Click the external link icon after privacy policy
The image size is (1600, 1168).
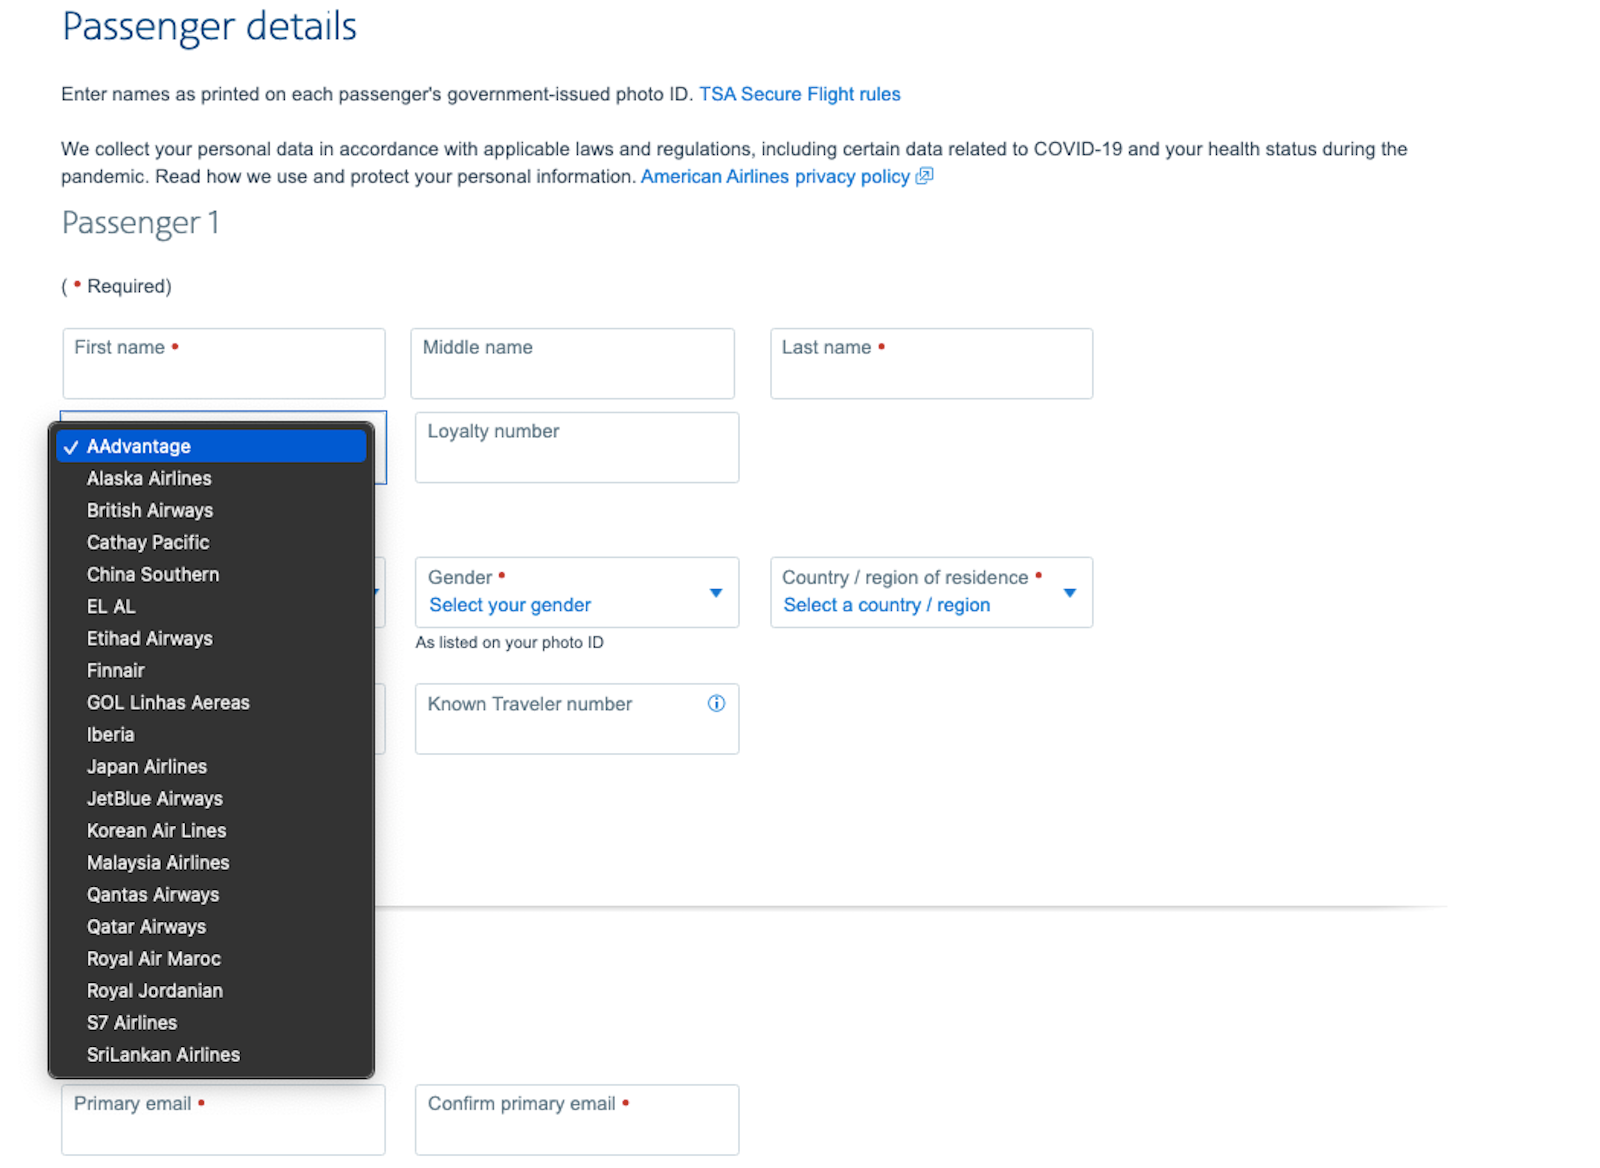(x=923, y=176)
